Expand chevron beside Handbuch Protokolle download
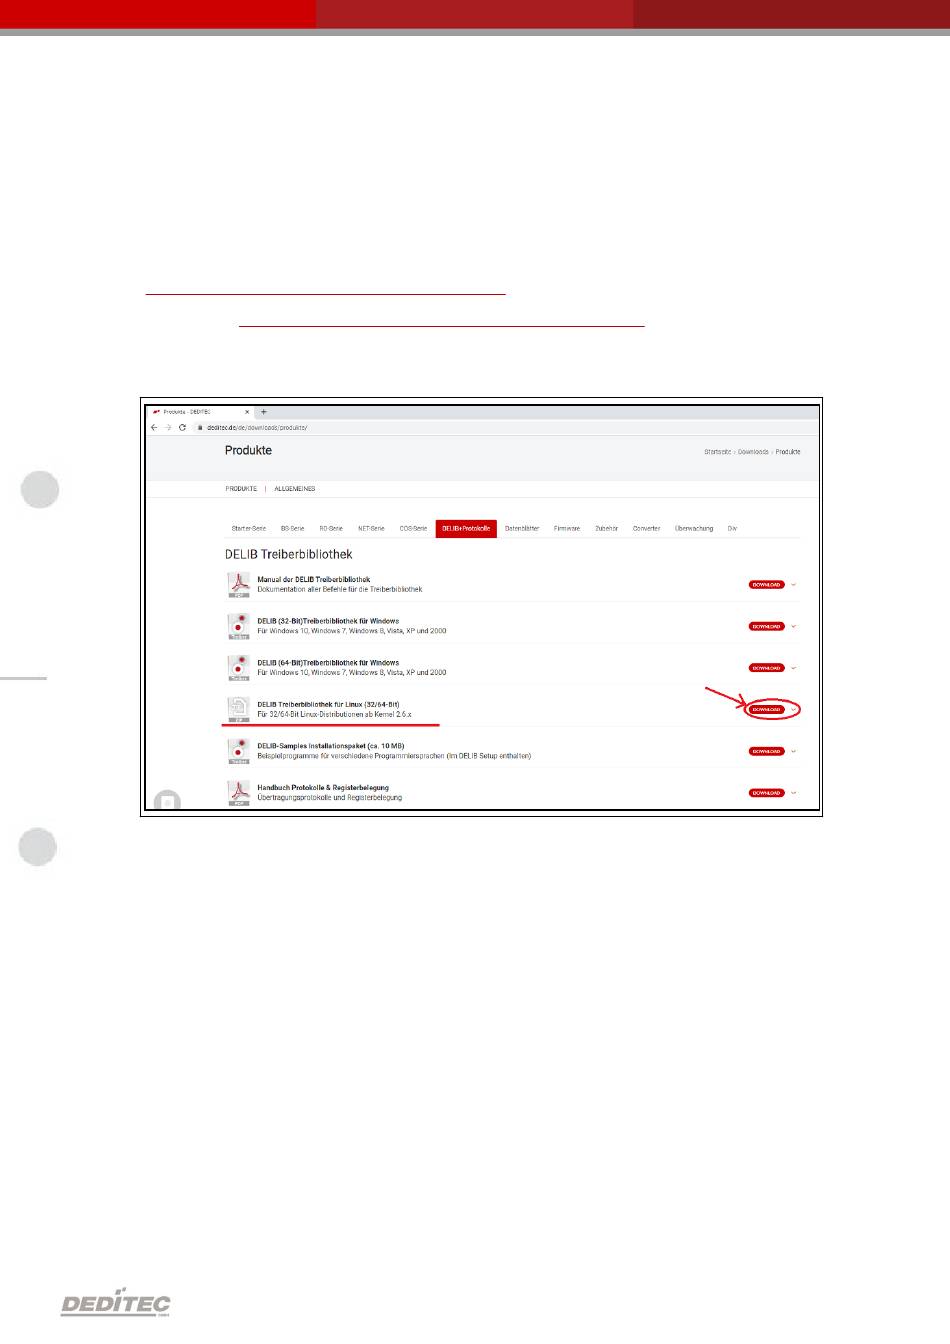This screenshot has width=950, height=1344. click(794, 793)
